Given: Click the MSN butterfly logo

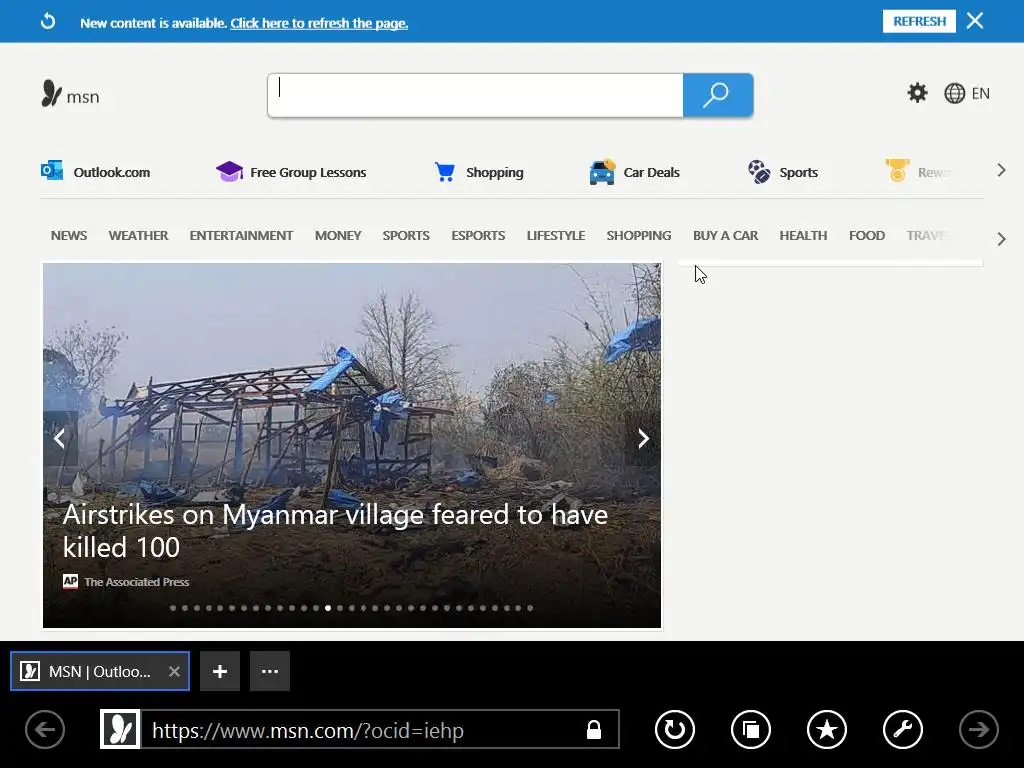Looking at the screenshot, I should tap(70, 94).
